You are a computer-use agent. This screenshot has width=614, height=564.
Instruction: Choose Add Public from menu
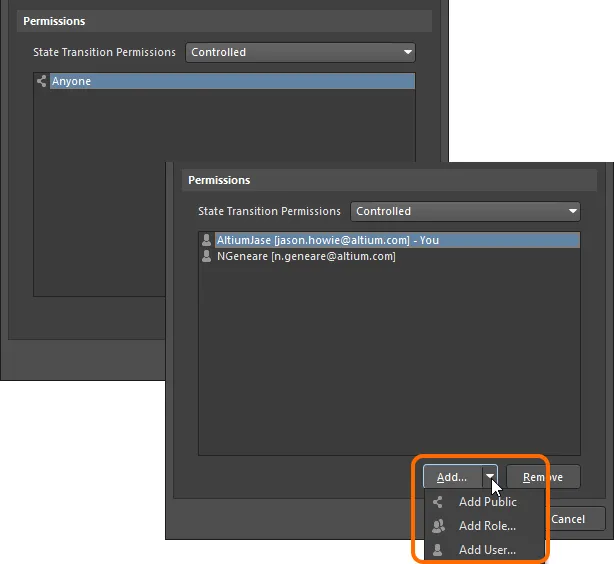point(484,502)
